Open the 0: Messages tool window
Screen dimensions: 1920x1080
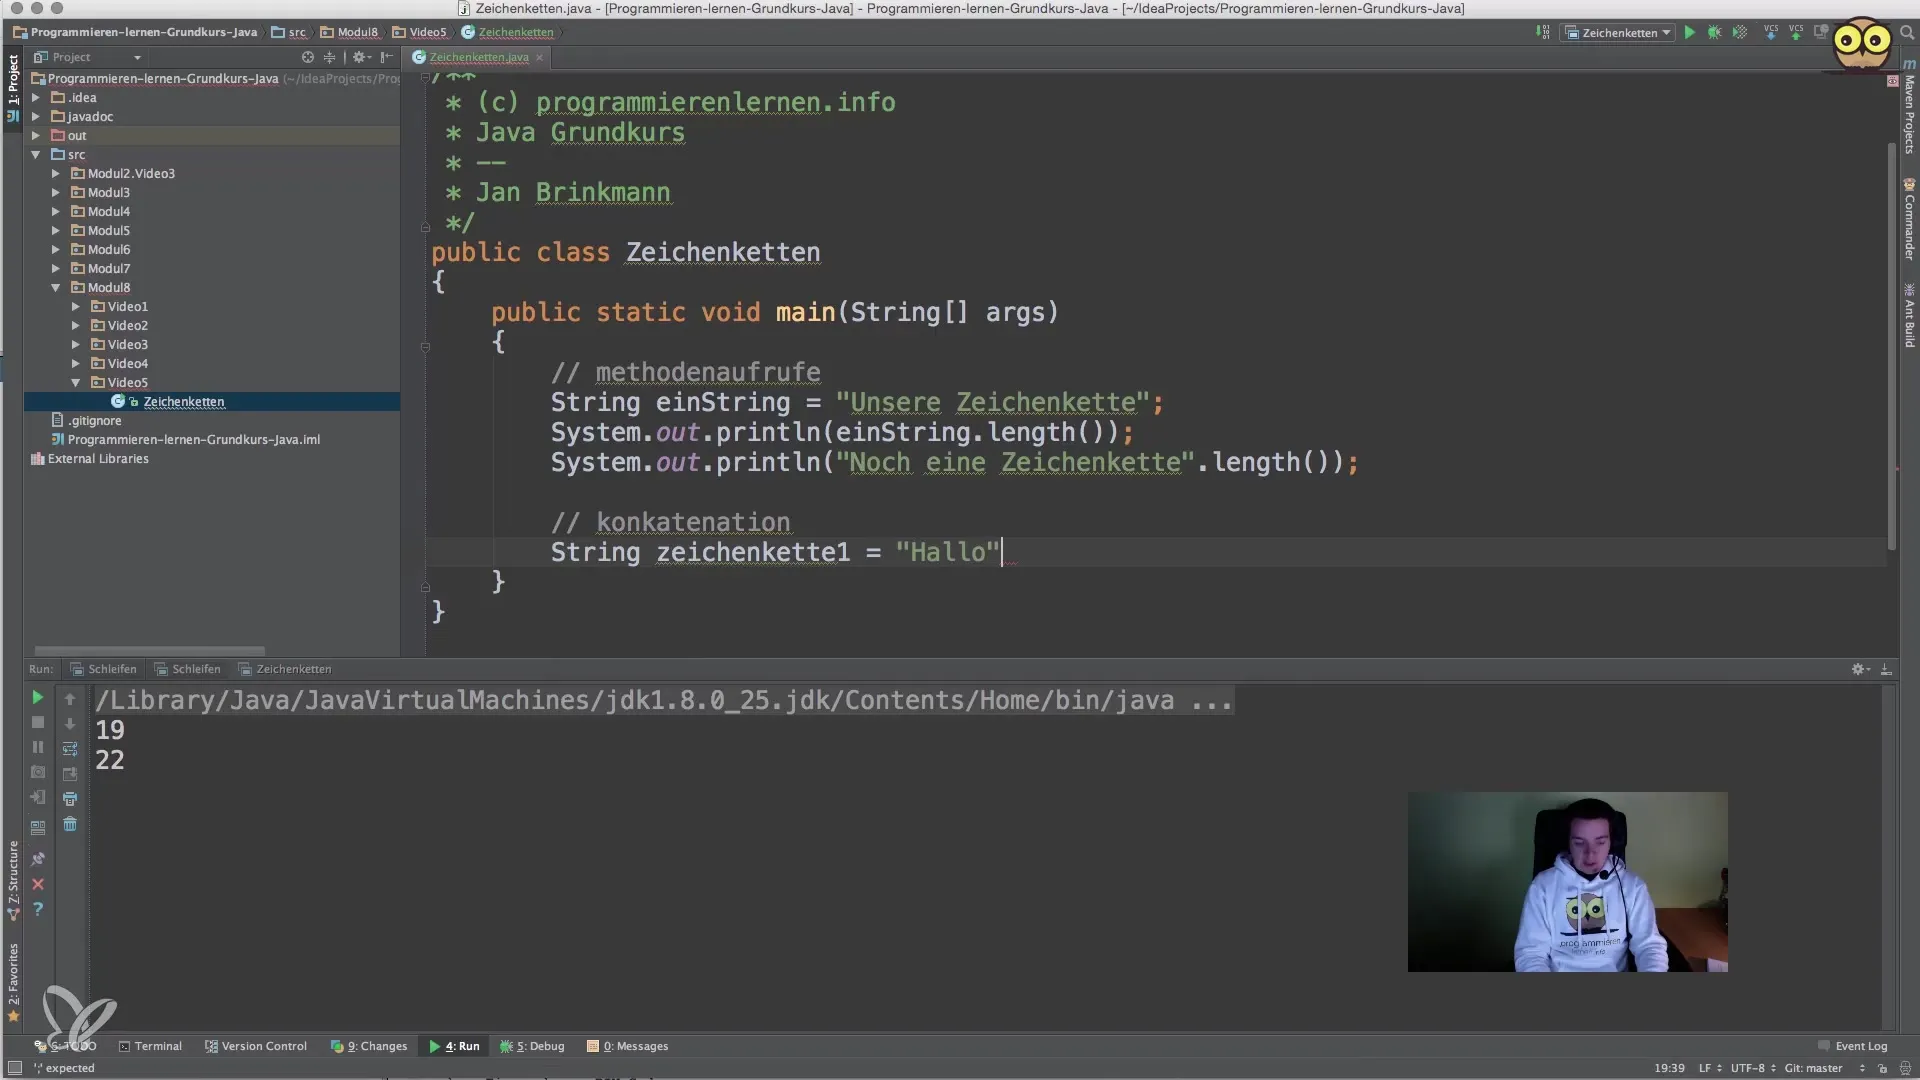[627, 1046]
